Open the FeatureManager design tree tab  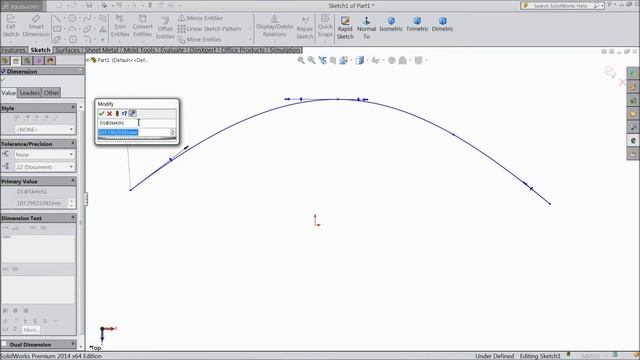[5, 61]
